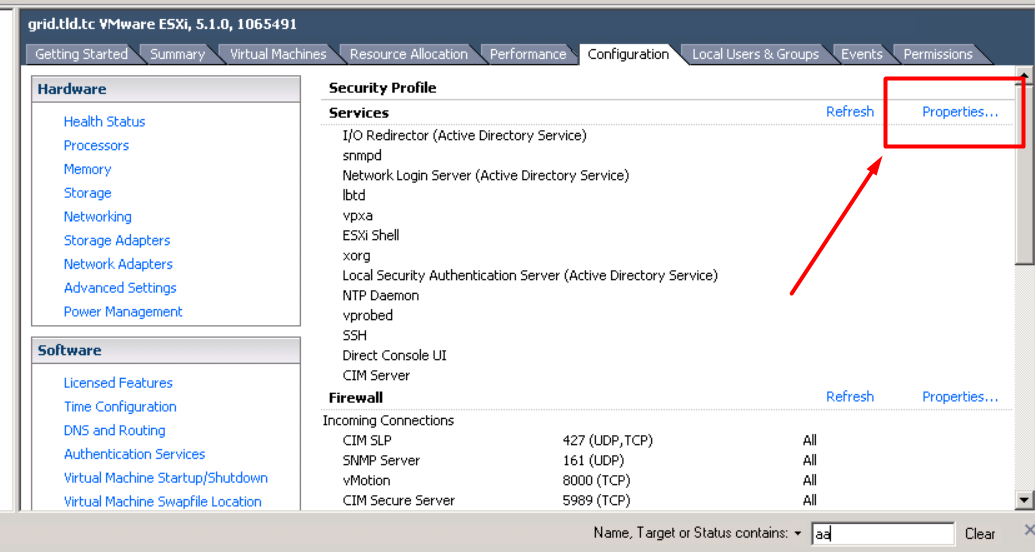Screen dimensions: 1035x552
Task: Open Power Management settings
Action: click(x=123, y=312)
